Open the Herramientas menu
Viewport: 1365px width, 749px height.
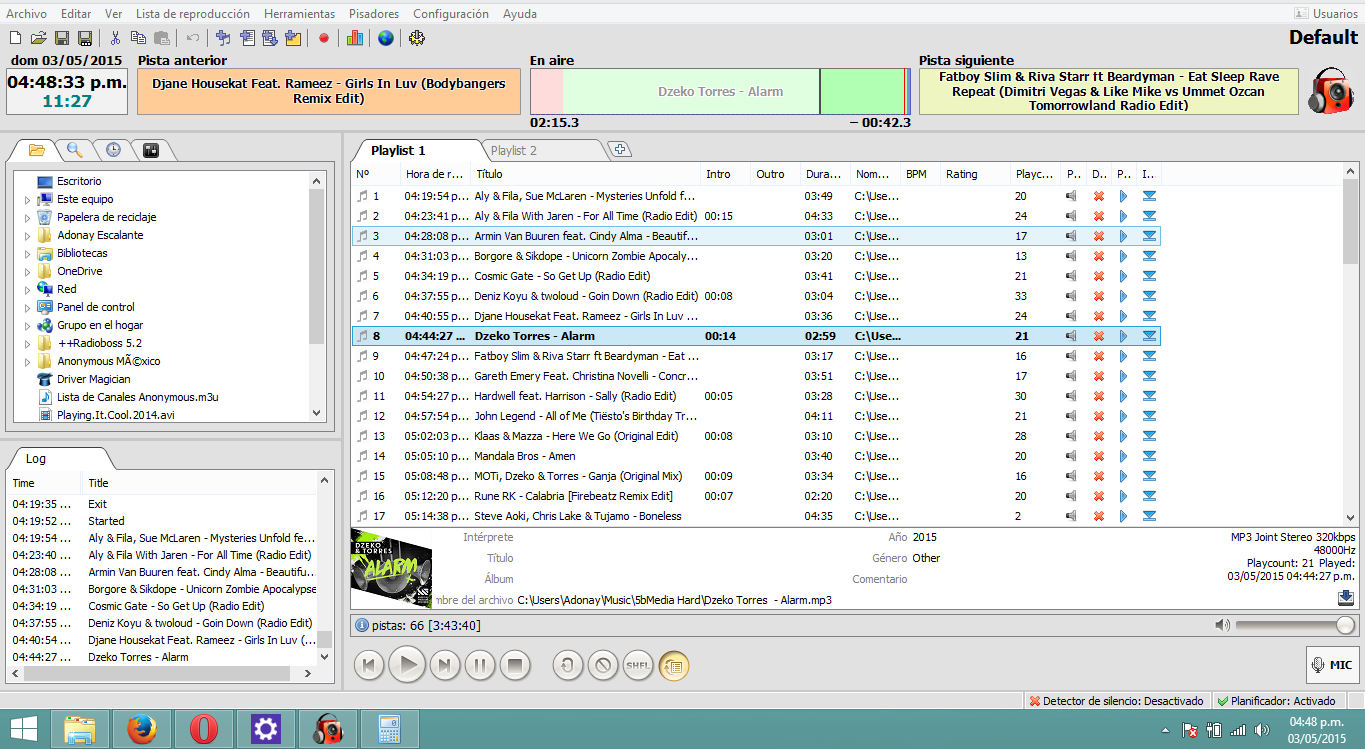pos(300,14)
